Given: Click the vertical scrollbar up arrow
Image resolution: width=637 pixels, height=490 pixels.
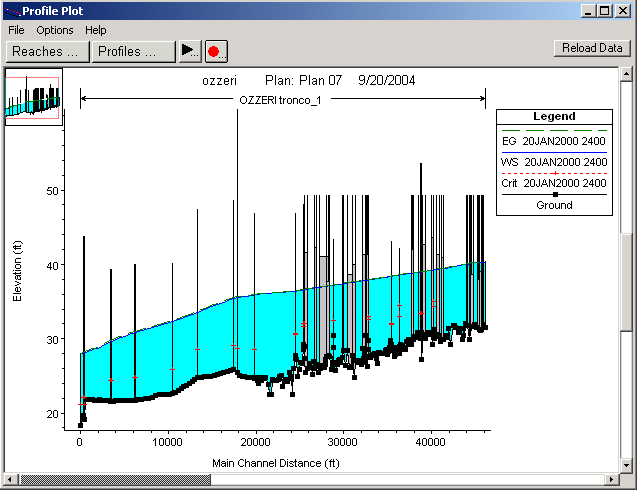Looking at the screenshot, I should pos(626,74).
